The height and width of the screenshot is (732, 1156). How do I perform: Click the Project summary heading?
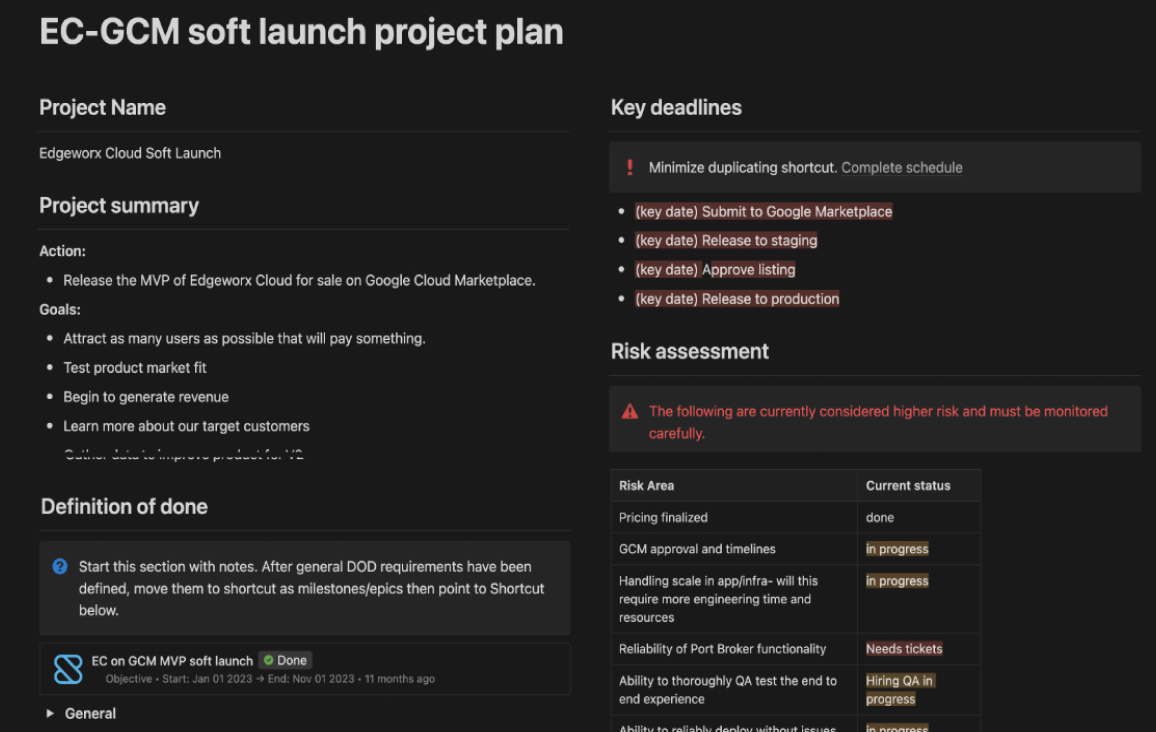pos(119,206)
